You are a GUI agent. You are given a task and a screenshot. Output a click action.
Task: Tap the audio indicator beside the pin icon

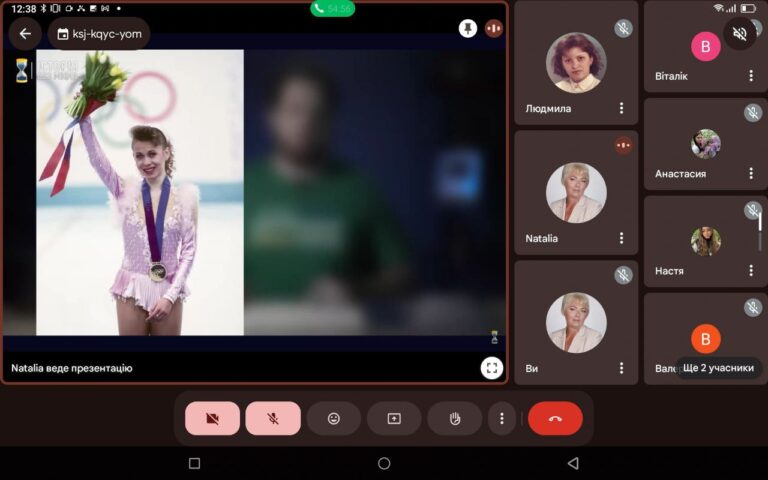tap(494, 28)
